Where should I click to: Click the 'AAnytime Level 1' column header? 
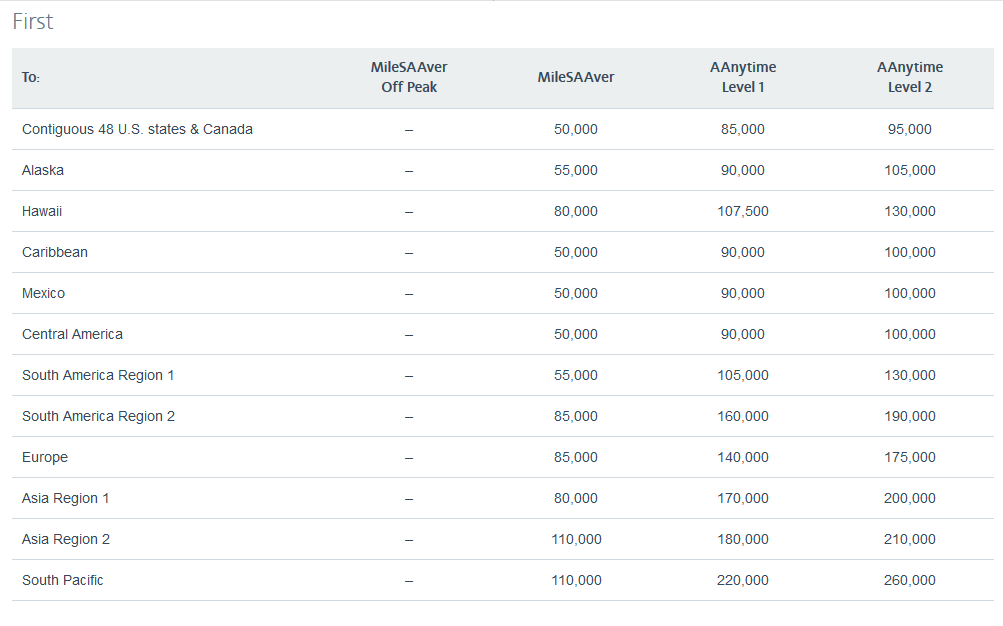pyautogui.click(x=743, y=77)
